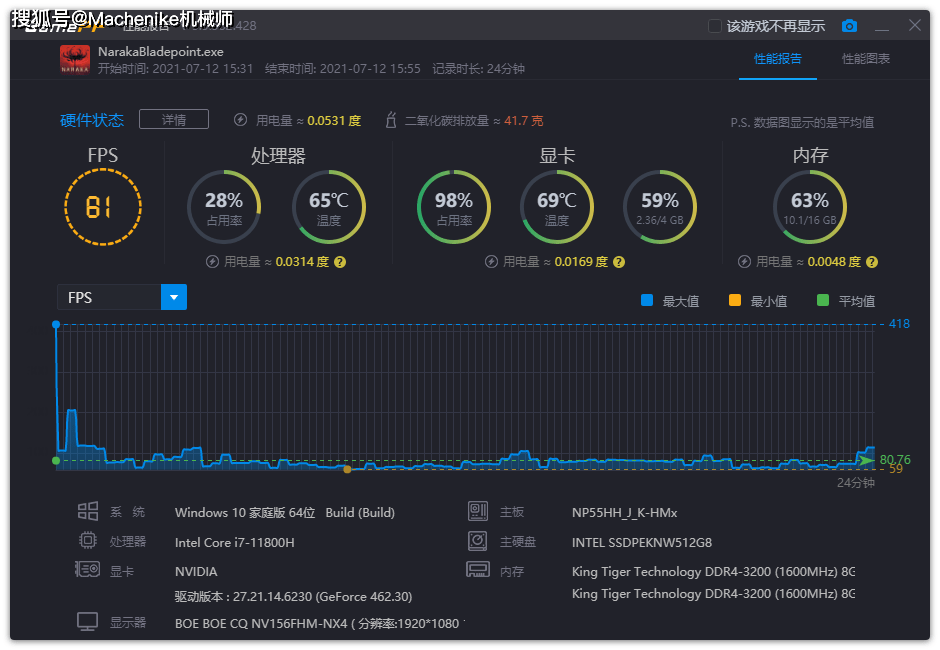
Task: Switch to the 性能图表 tab
Action: (866, 59)
